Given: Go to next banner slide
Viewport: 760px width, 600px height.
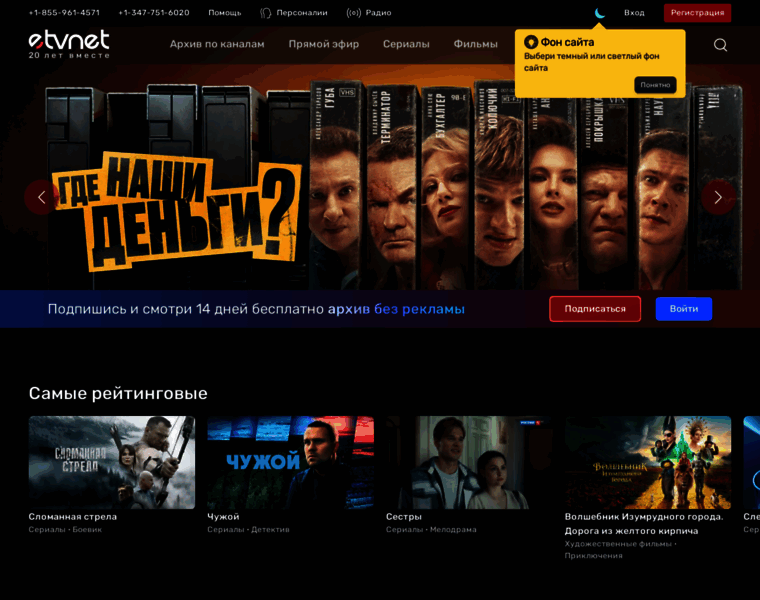Looking at the screenshot, I should [718, 197].
